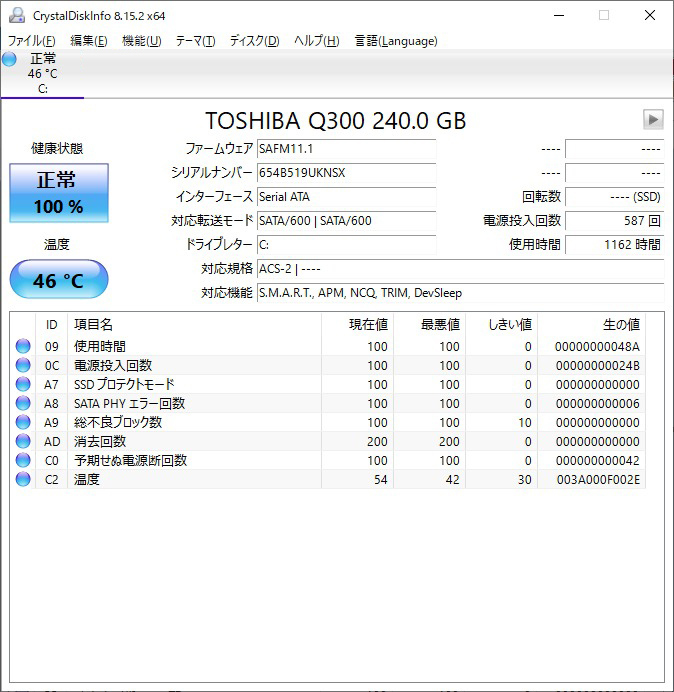Click the TOSHIBA Q300 240.0 GB title

pyautogui.click(x=335, y=120)
